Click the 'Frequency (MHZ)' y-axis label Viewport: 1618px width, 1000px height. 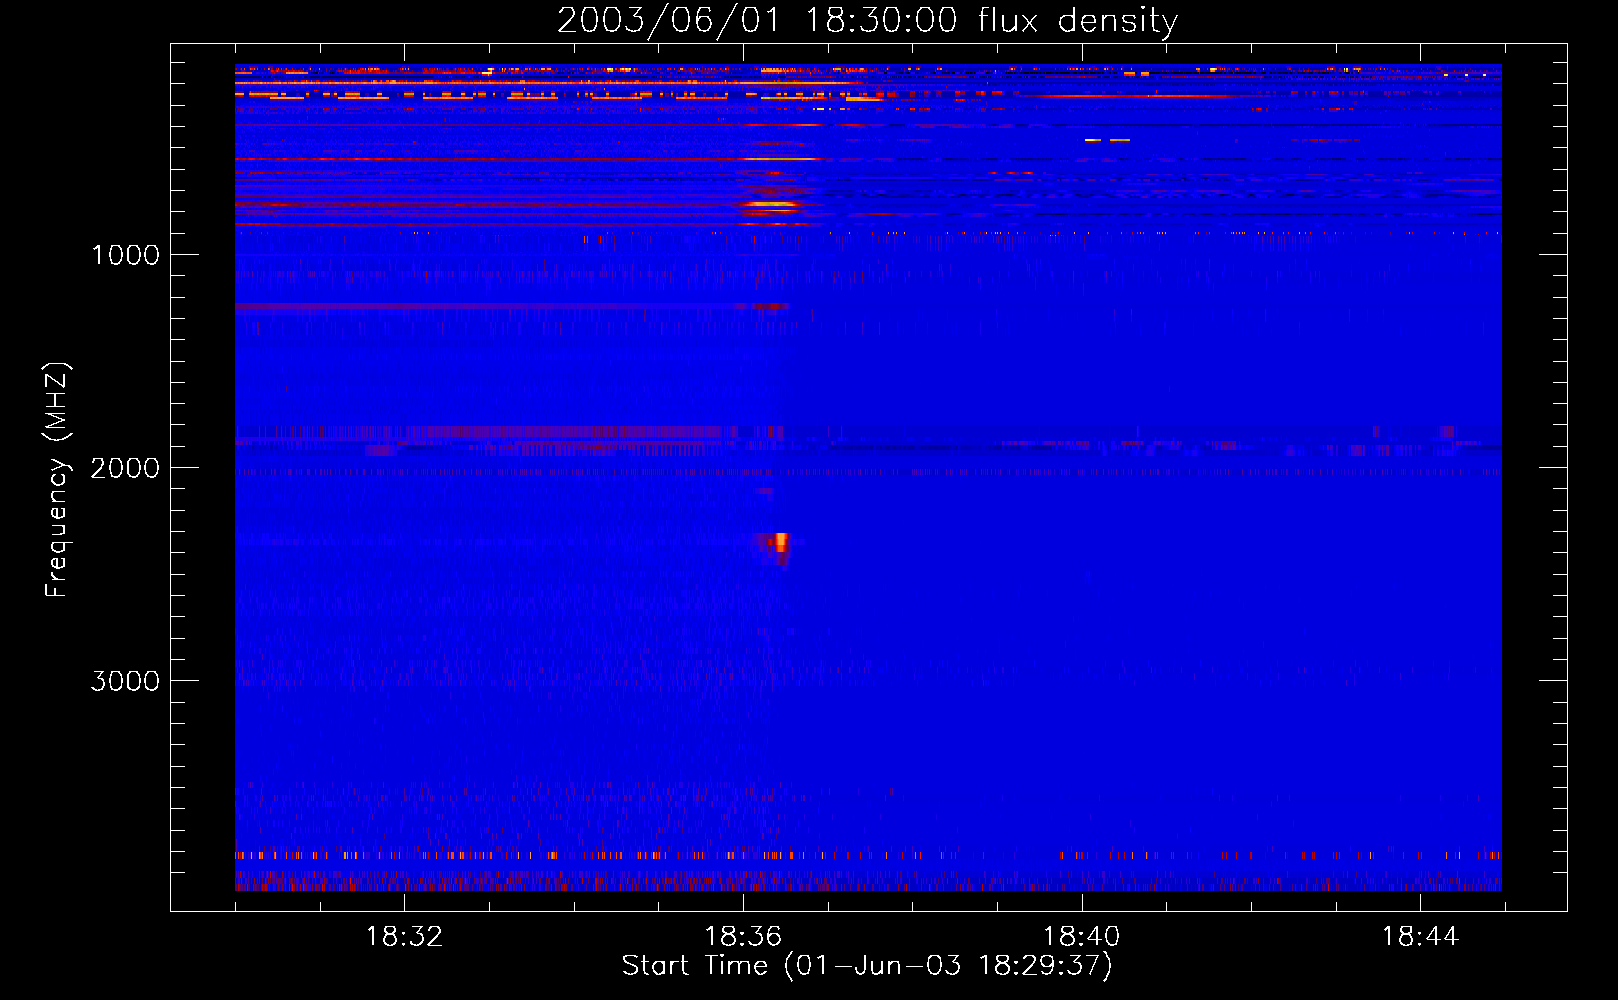point(57,480)
